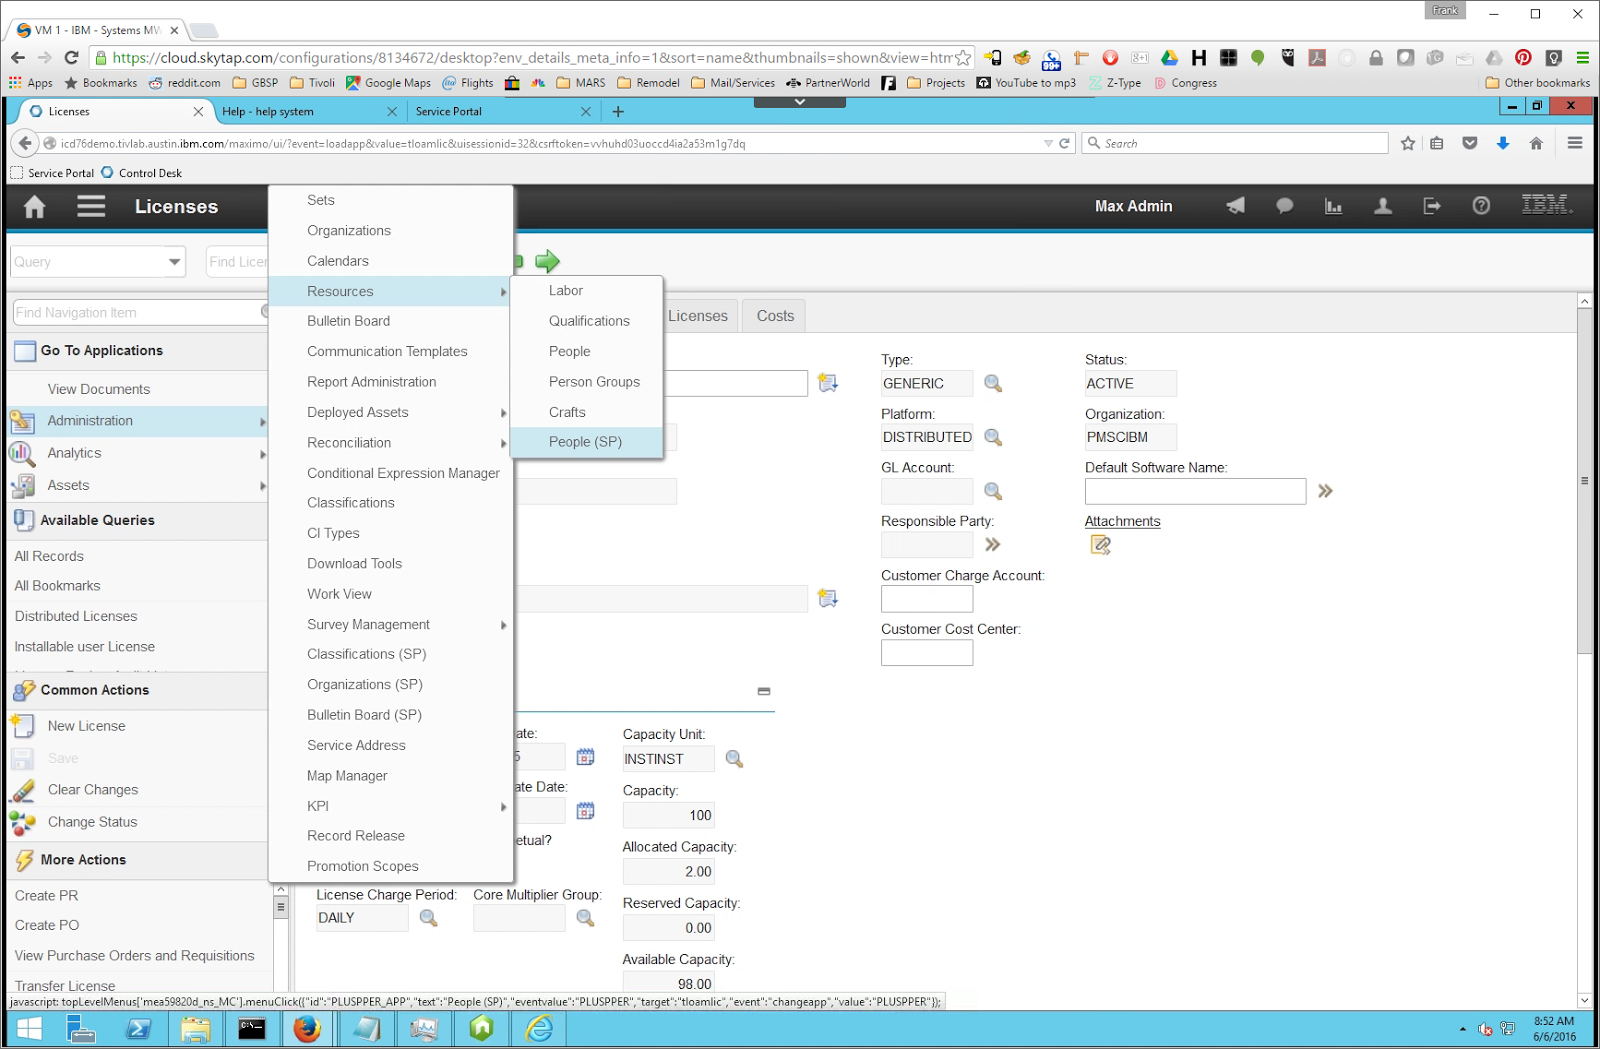Click the Type field magnifier lookup icon
Image resolution: width=1600 pixels, height=1049 pixels.
[x=992, y=383]
